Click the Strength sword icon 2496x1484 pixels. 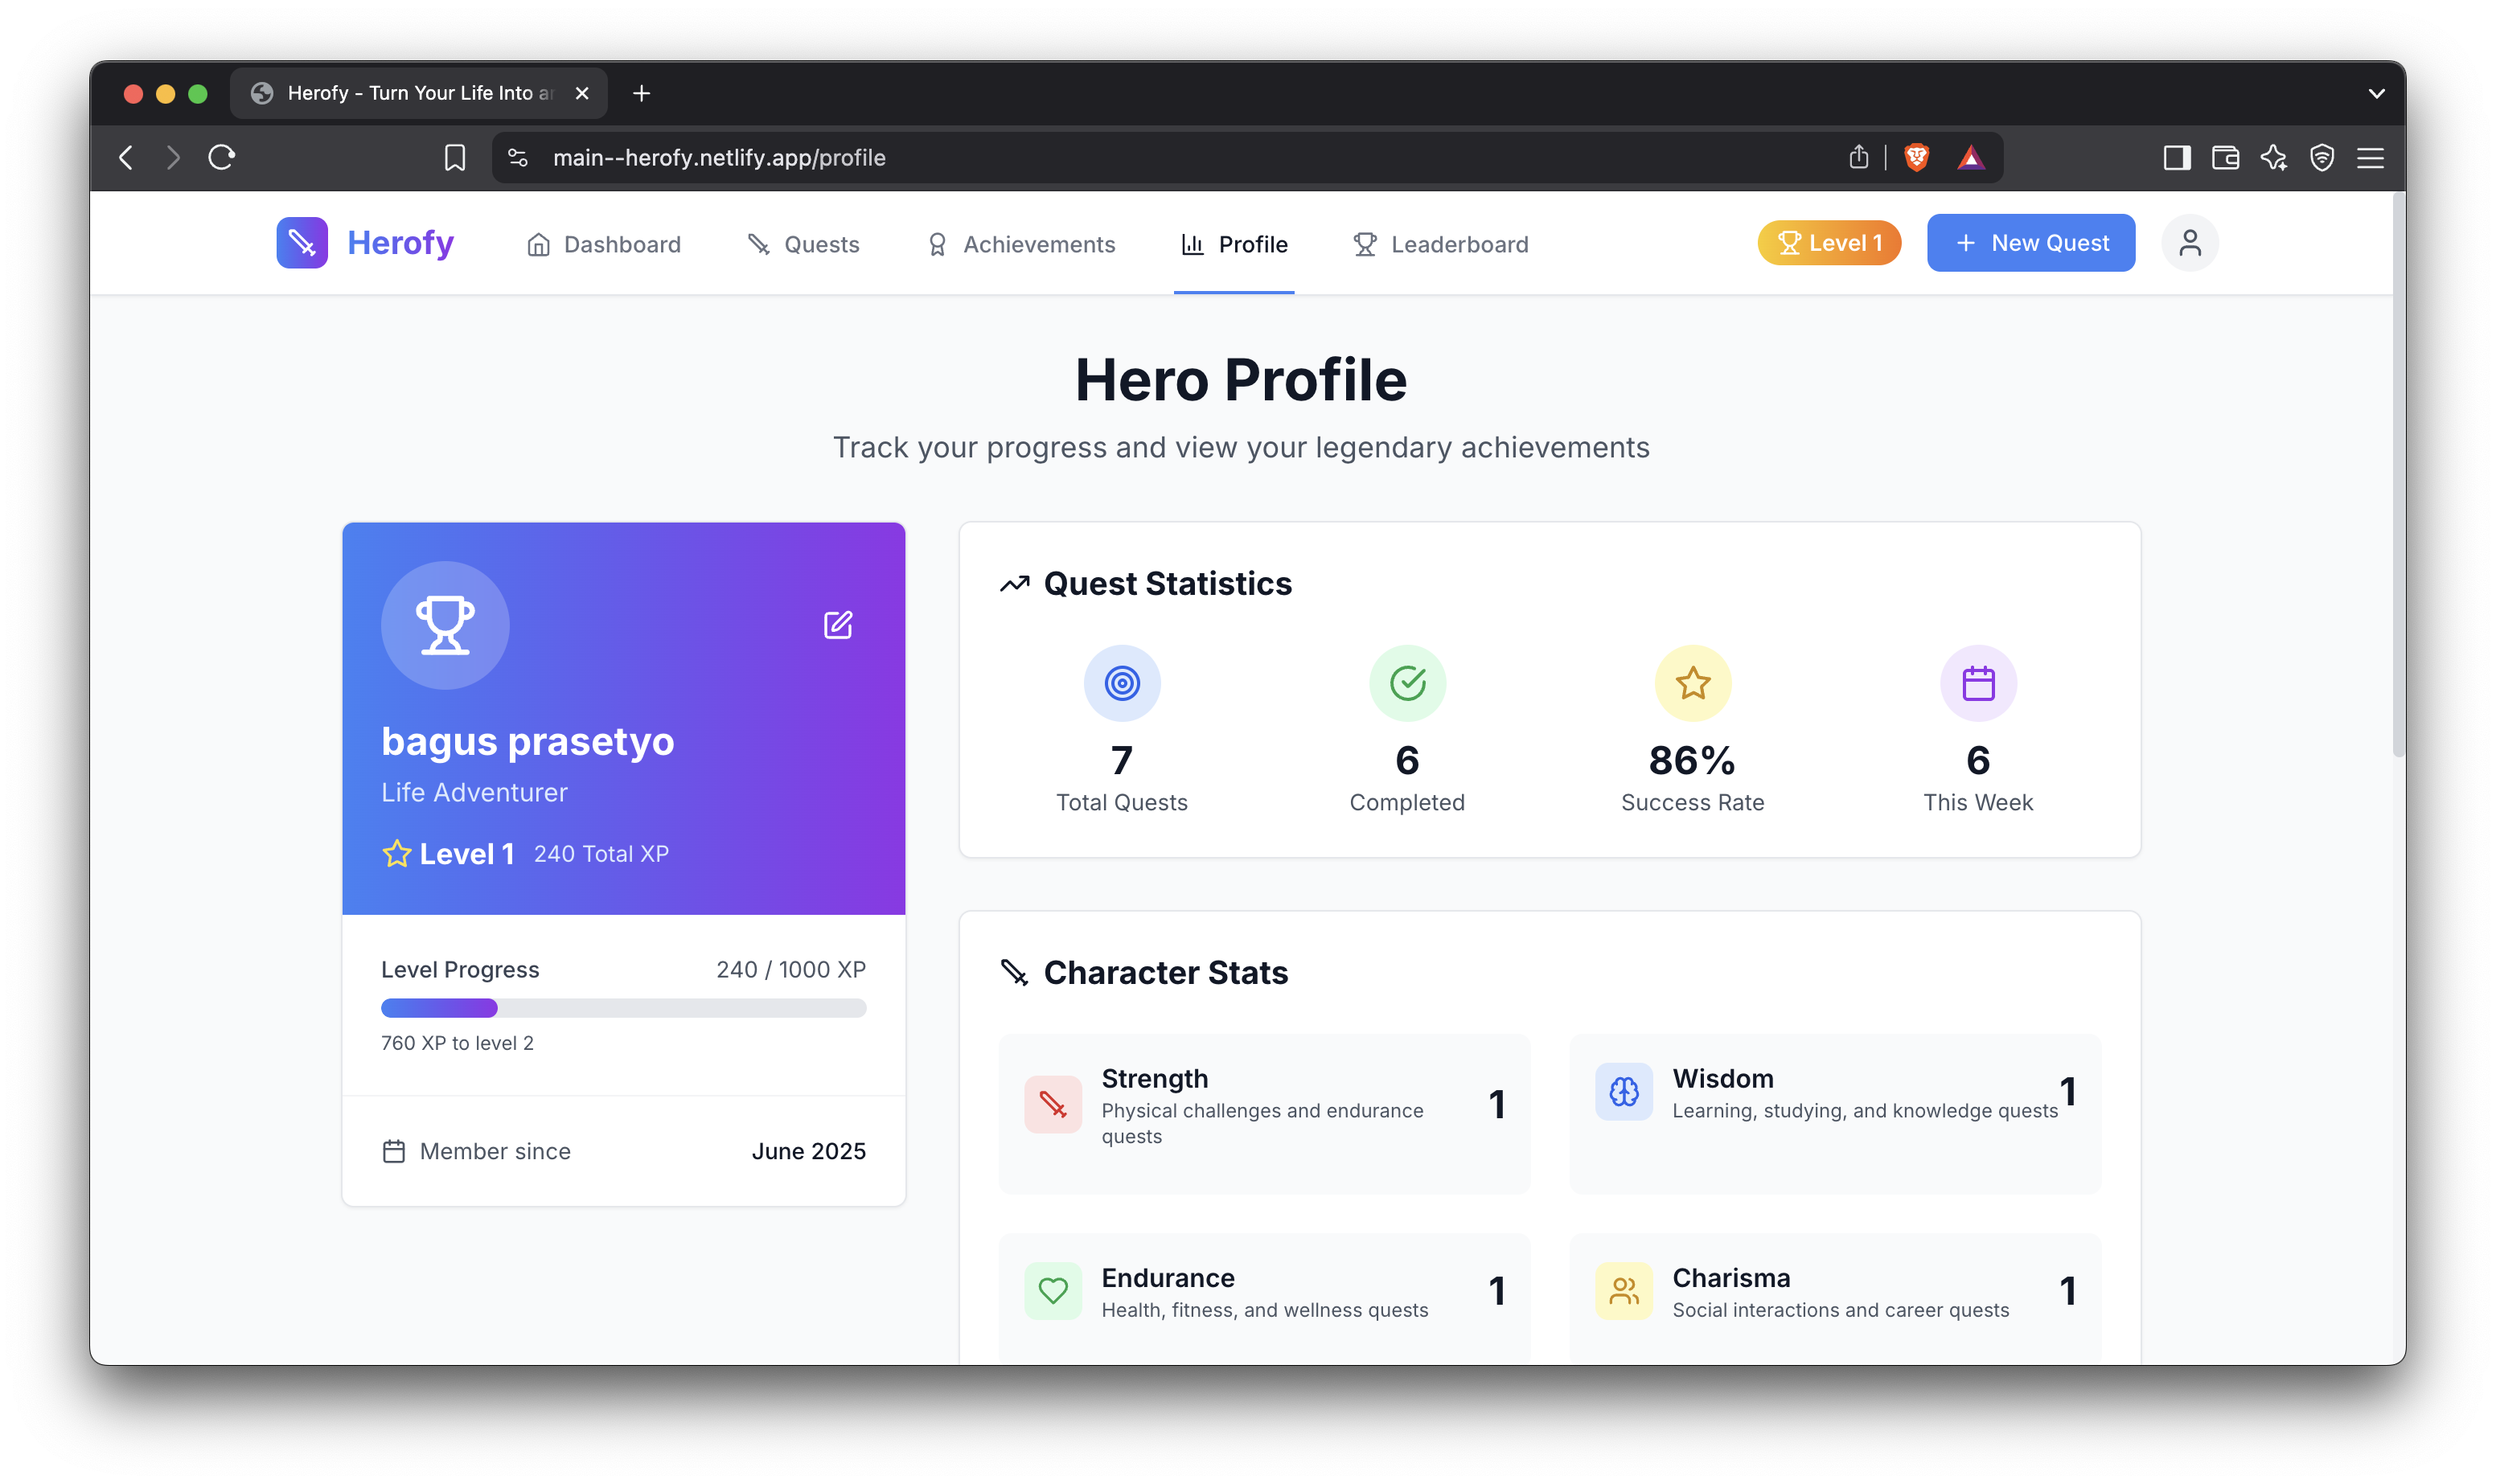point(1053,1104)
